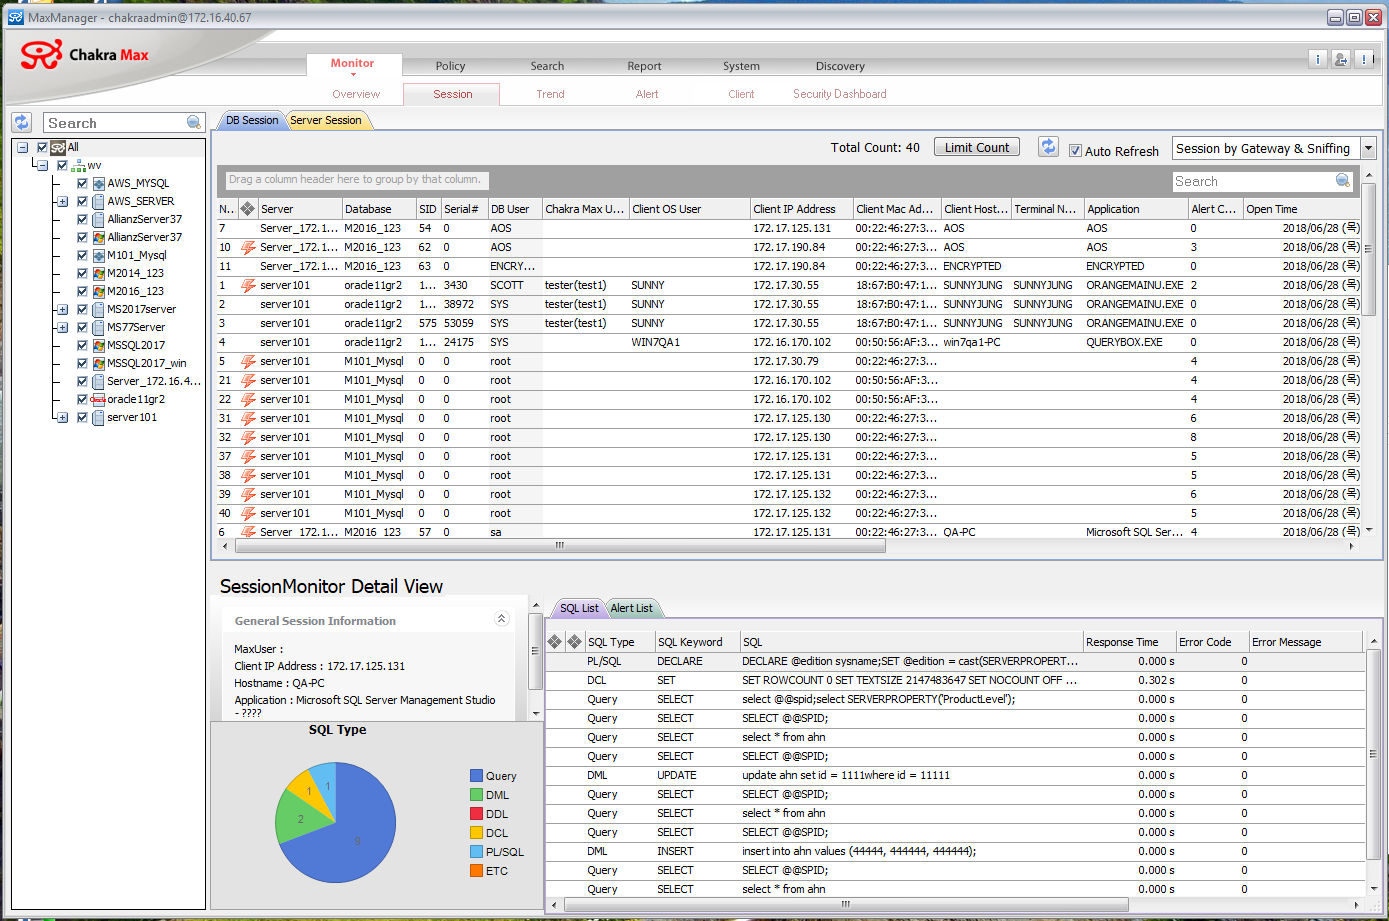Sort sessions by Open Time column
This screenshot has width=1389, height=921.
tap(1301, 209)
